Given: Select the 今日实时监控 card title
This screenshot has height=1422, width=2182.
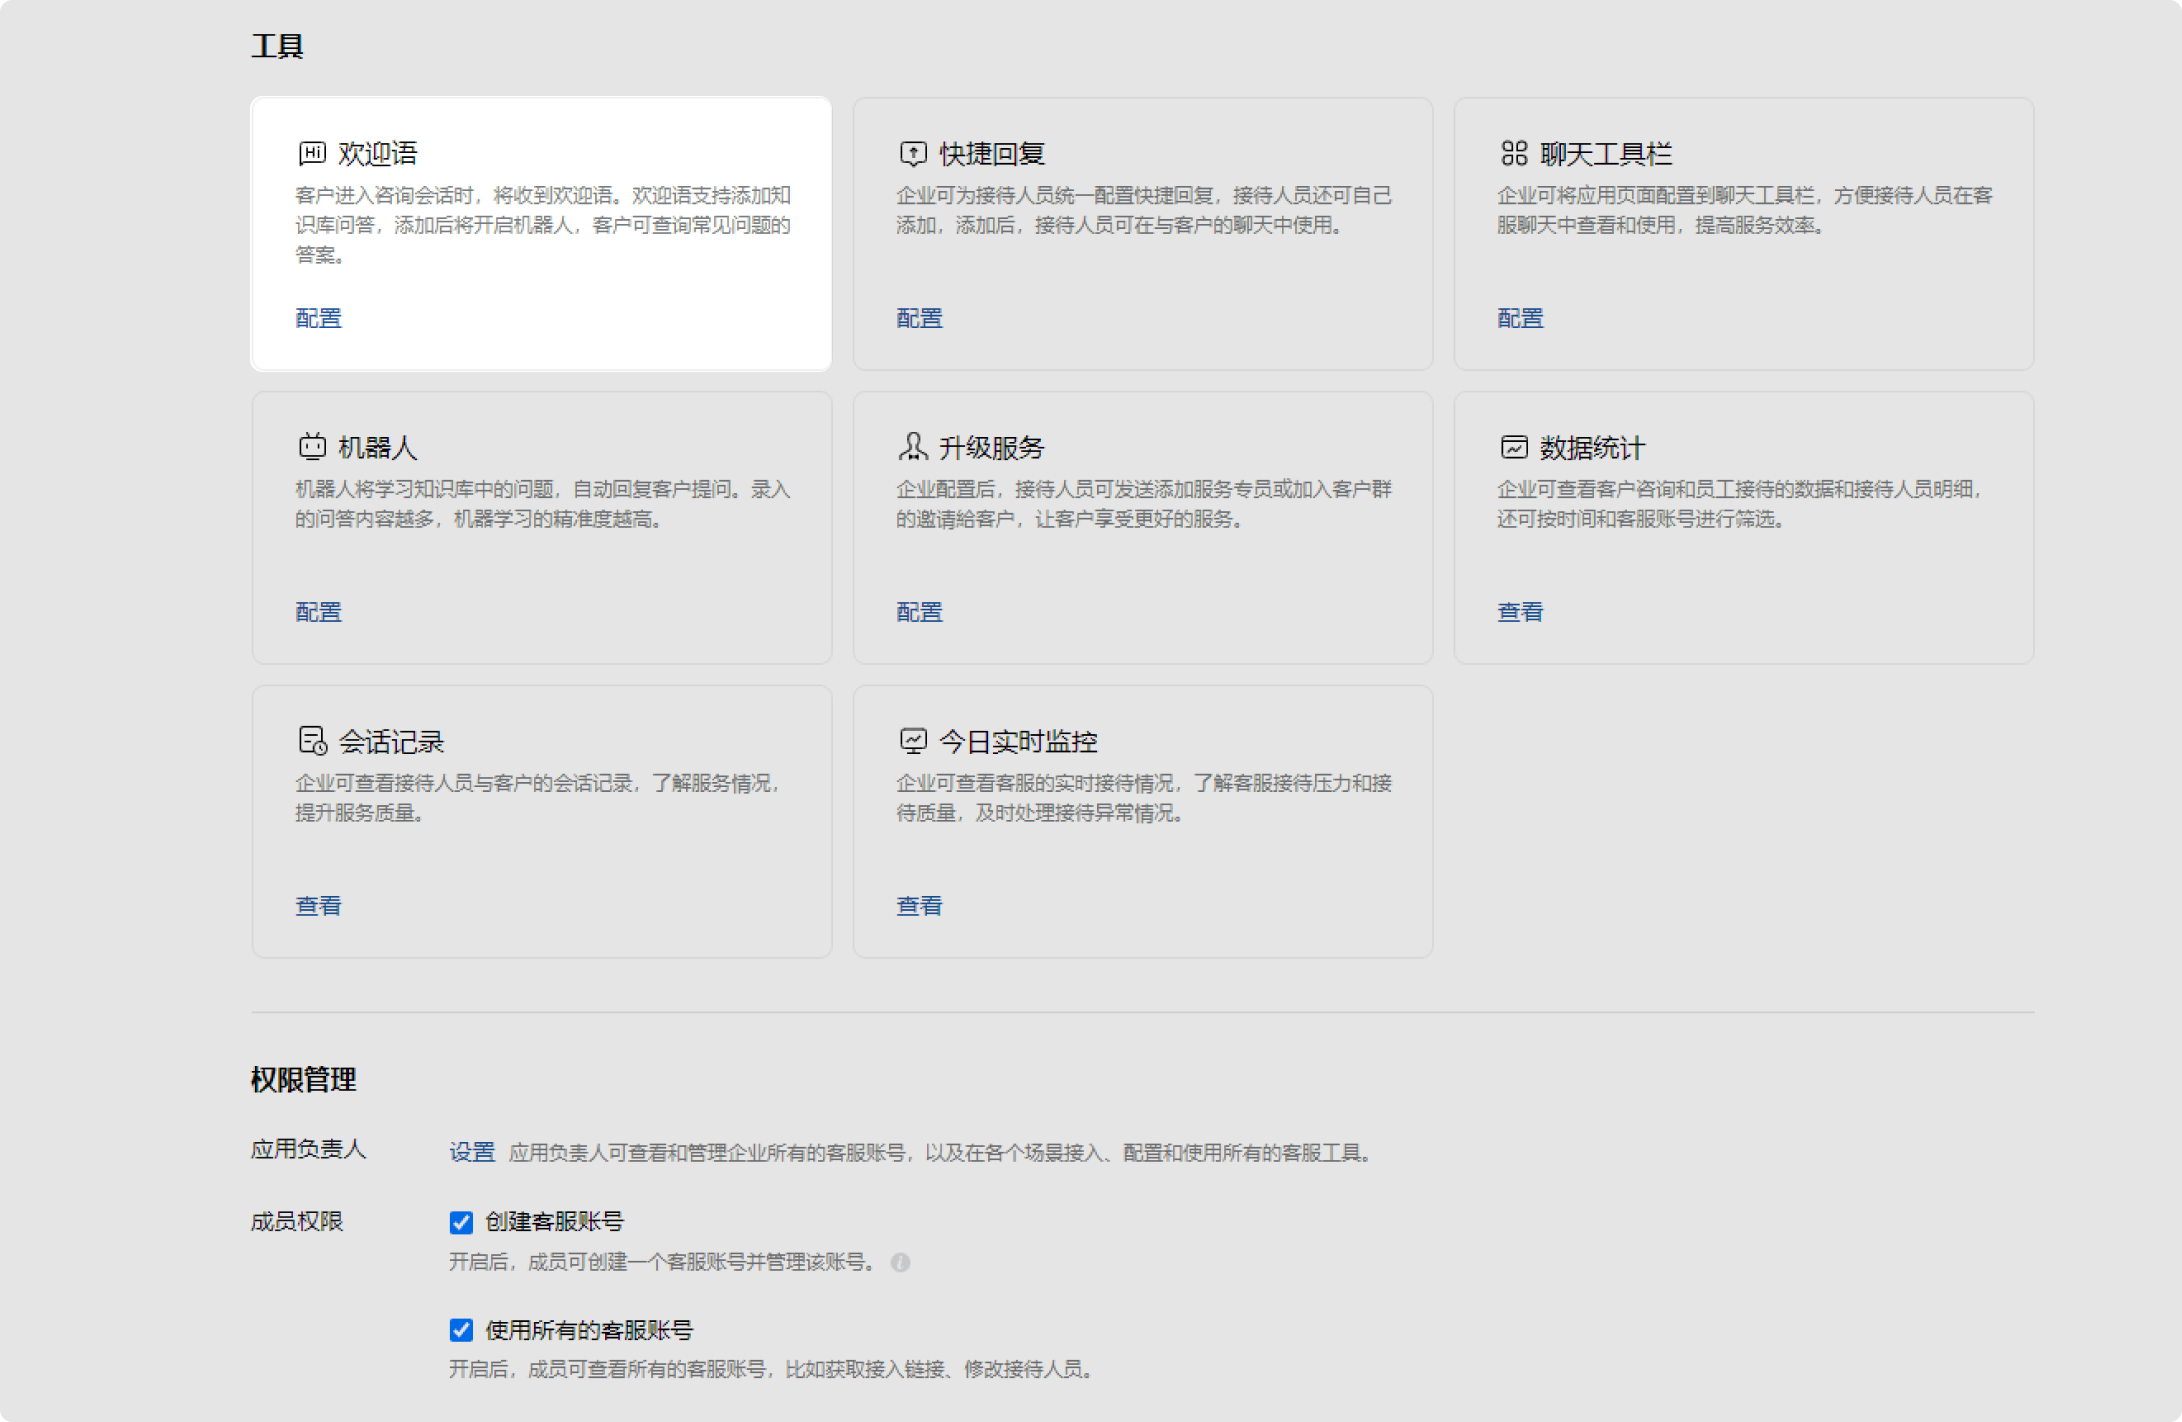Looking at the screenshot, I should [x=1018, y=741].
